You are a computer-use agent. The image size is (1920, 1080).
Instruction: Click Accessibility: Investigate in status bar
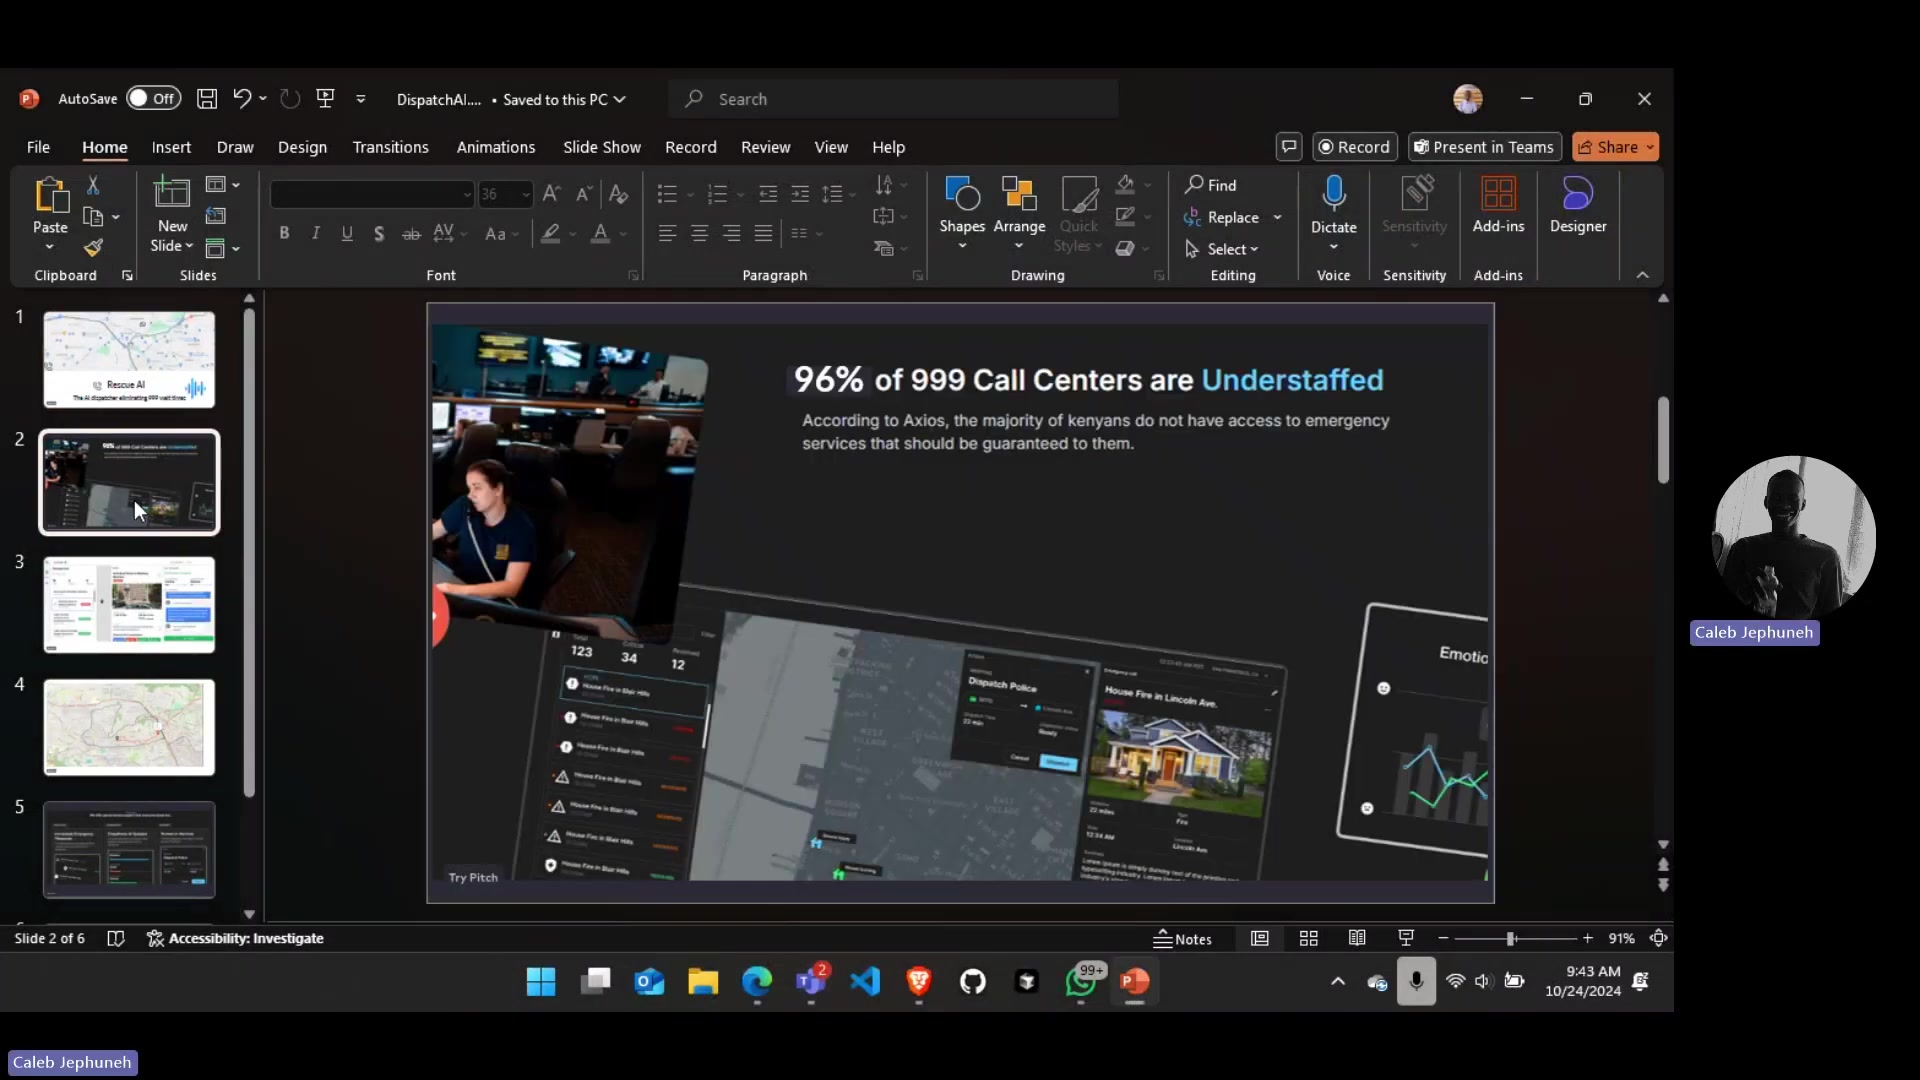point(235,938)
